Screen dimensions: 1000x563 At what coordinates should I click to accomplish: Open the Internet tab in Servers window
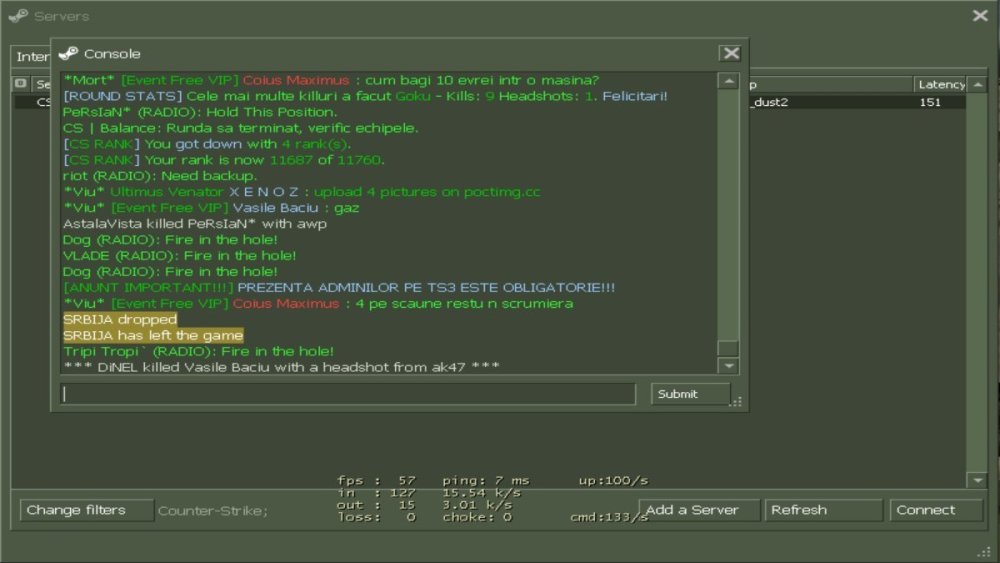(x=32, y=57)
